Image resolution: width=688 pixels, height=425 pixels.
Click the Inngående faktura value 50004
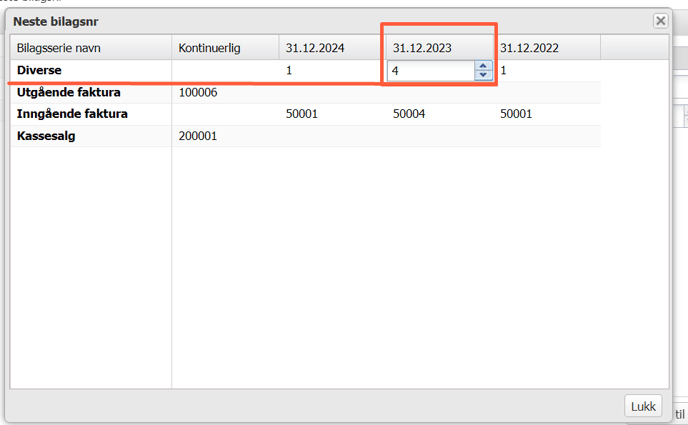pos(409,114)
